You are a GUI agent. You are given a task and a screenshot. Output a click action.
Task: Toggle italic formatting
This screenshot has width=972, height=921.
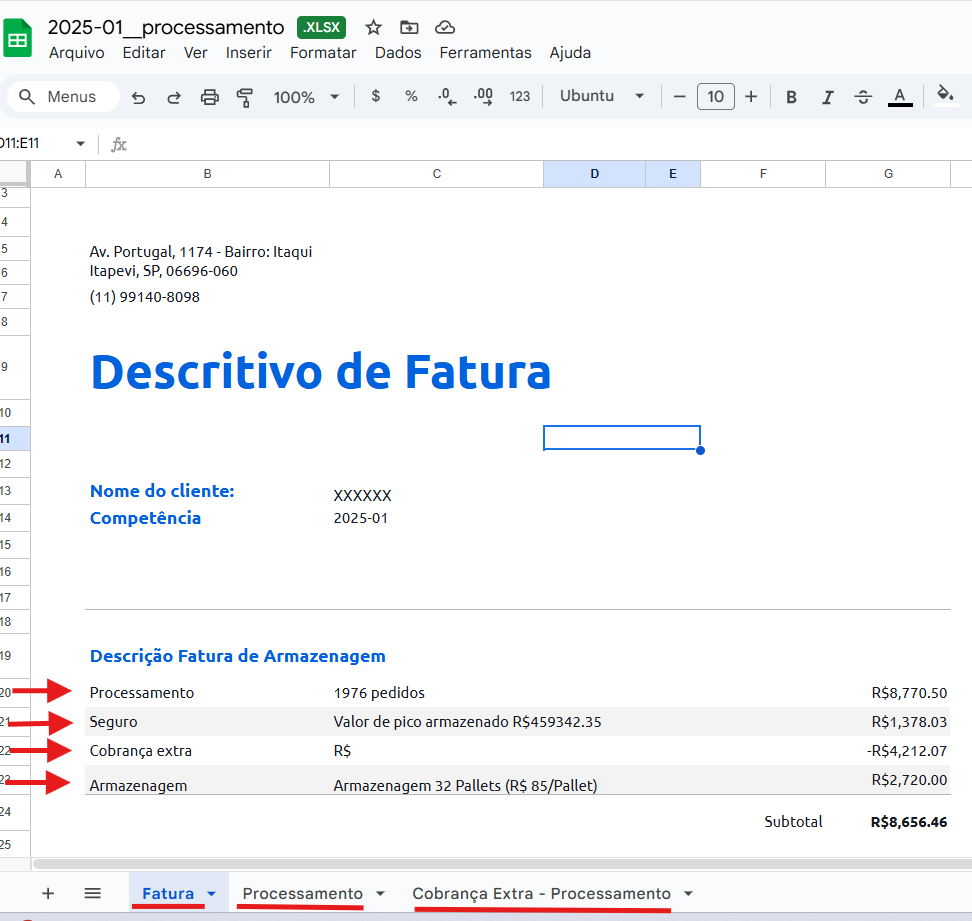[827, 96]
